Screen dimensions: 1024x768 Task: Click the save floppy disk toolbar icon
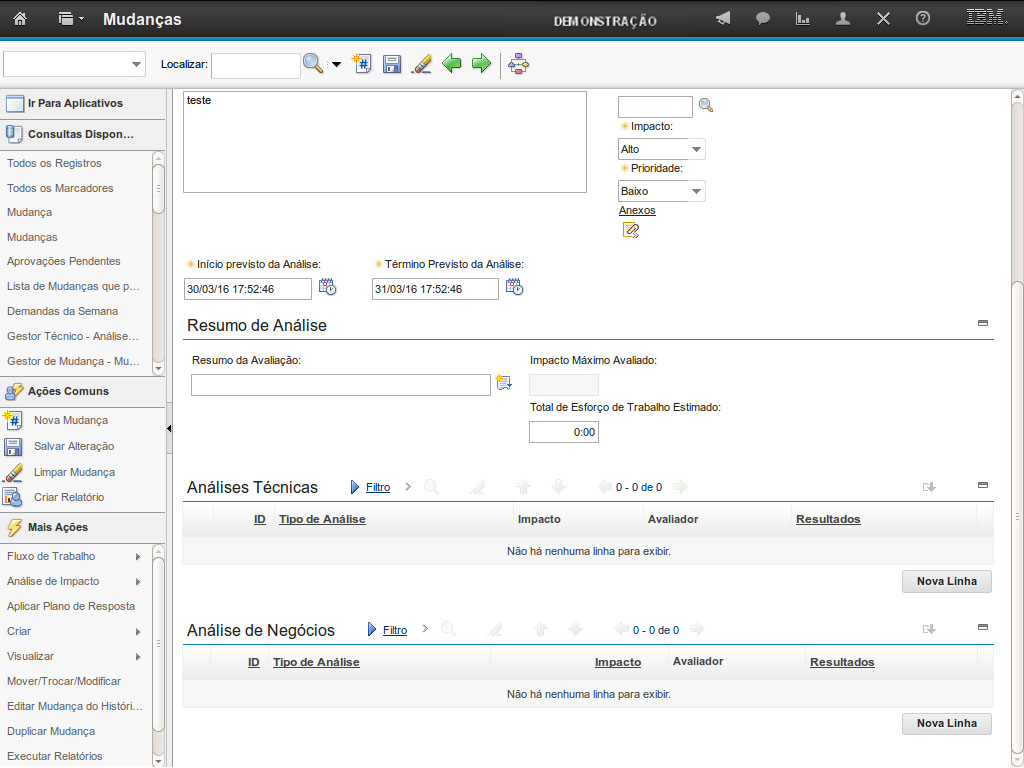(392, 64)
